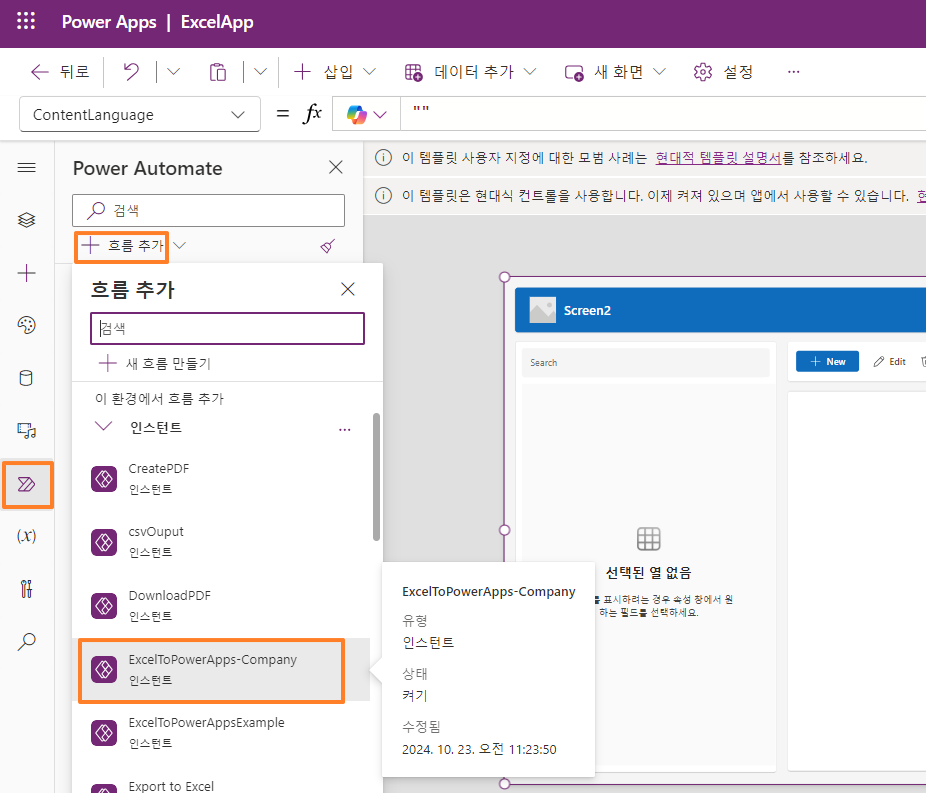Open the Power Automate sidebar icon
926x793 pixels.
[27, 484]
